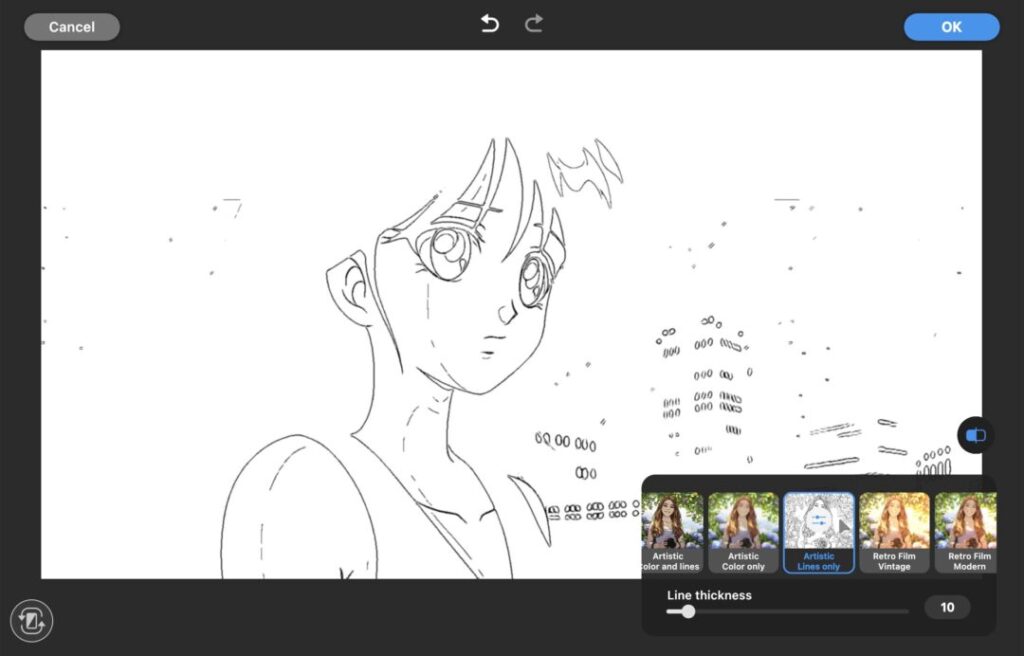Click the line thickness value field showing 10

947,607
